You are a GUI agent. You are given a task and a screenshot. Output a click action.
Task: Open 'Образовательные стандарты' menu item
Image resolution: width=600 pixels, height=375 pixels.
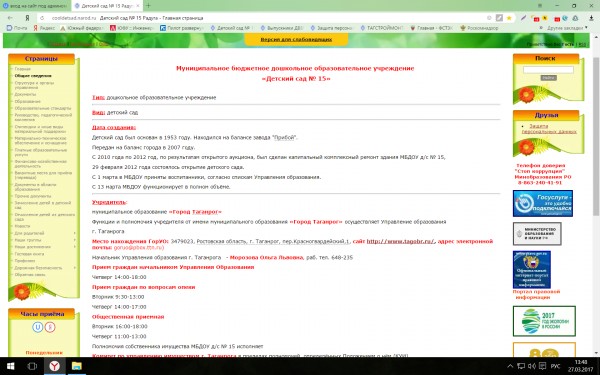(x=43, y=108)
